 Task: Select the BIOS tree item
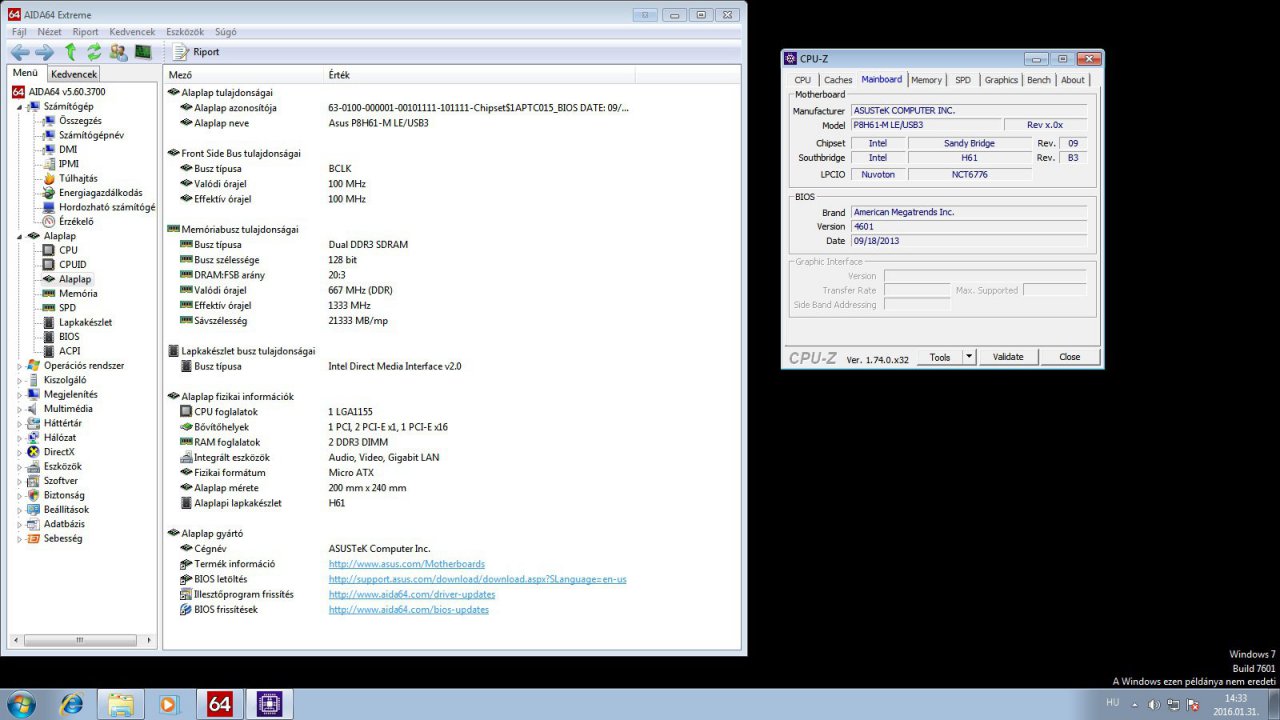[x=69, y=337]
